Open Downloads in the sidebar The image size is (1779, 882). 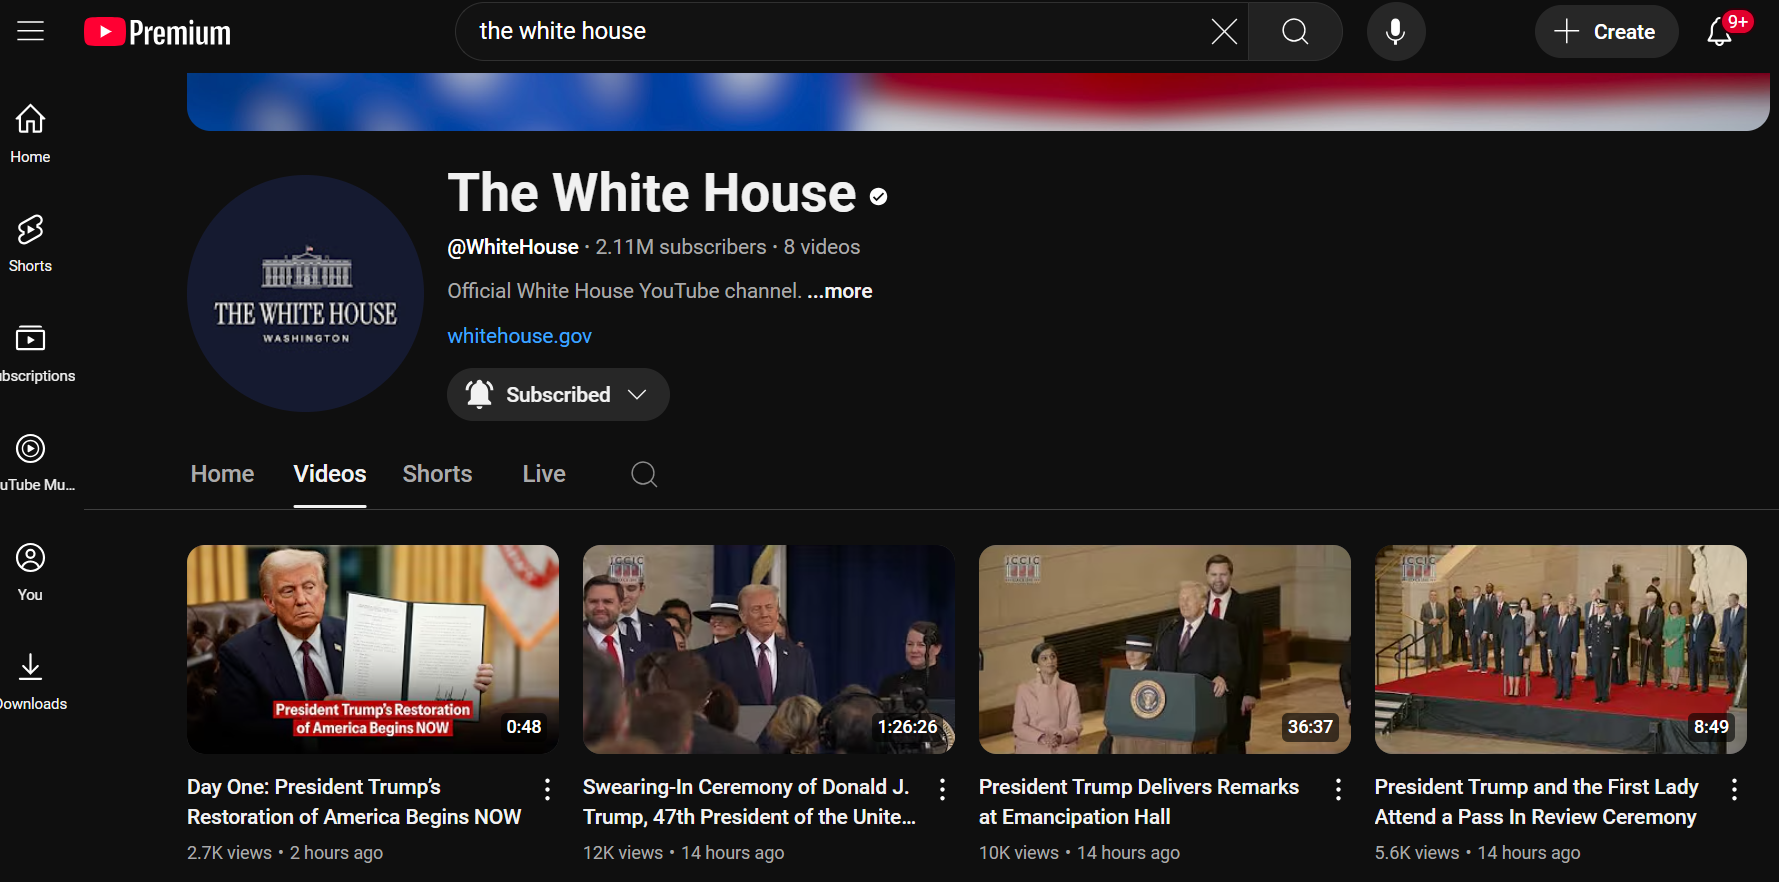coord(30,681)
